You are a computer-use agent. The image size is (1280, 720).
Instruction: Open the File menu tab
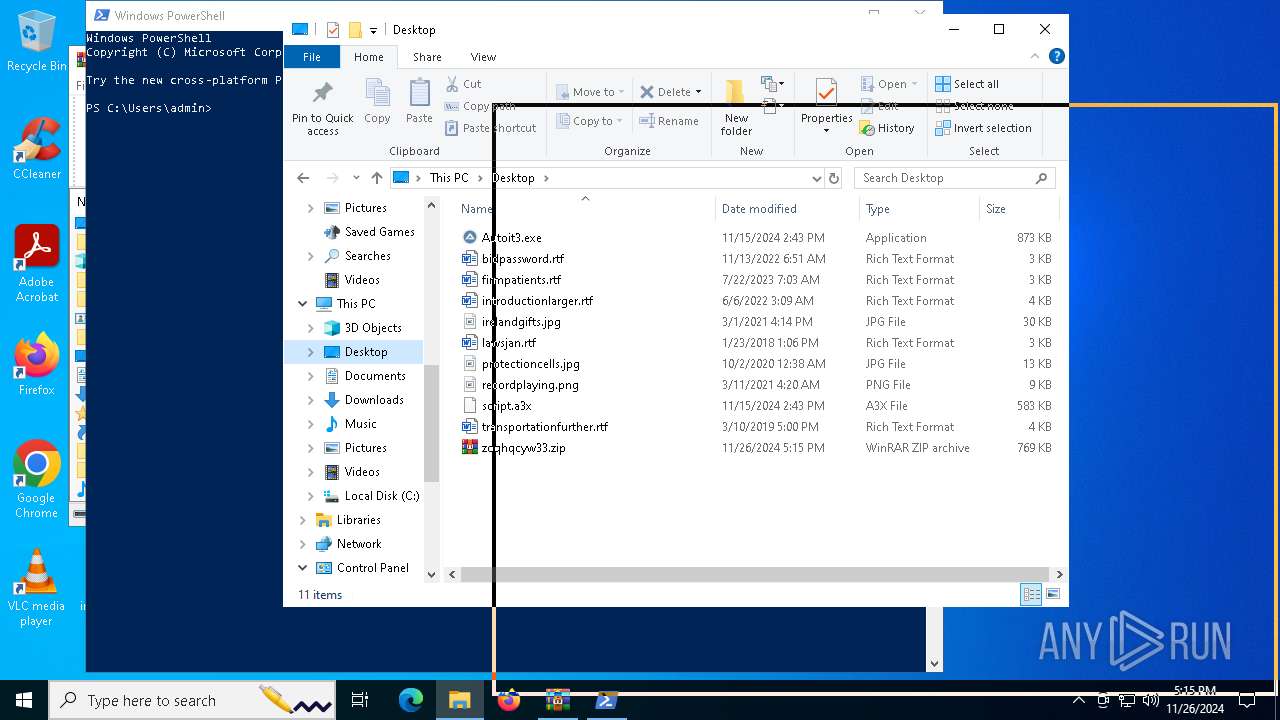tap(312, 57)
